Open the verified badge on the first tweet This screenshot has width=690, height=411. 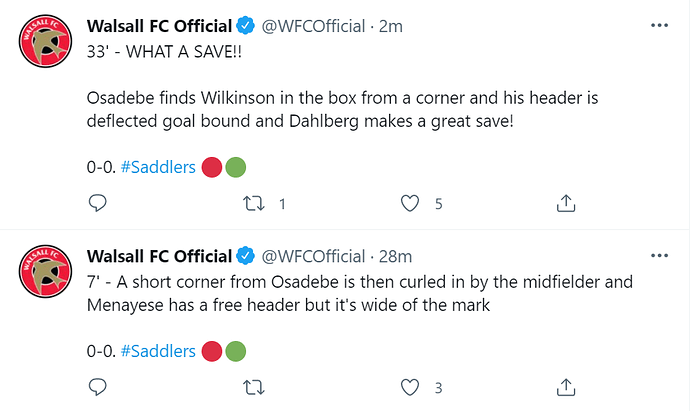pyautogui.click(x=246, y=26)
